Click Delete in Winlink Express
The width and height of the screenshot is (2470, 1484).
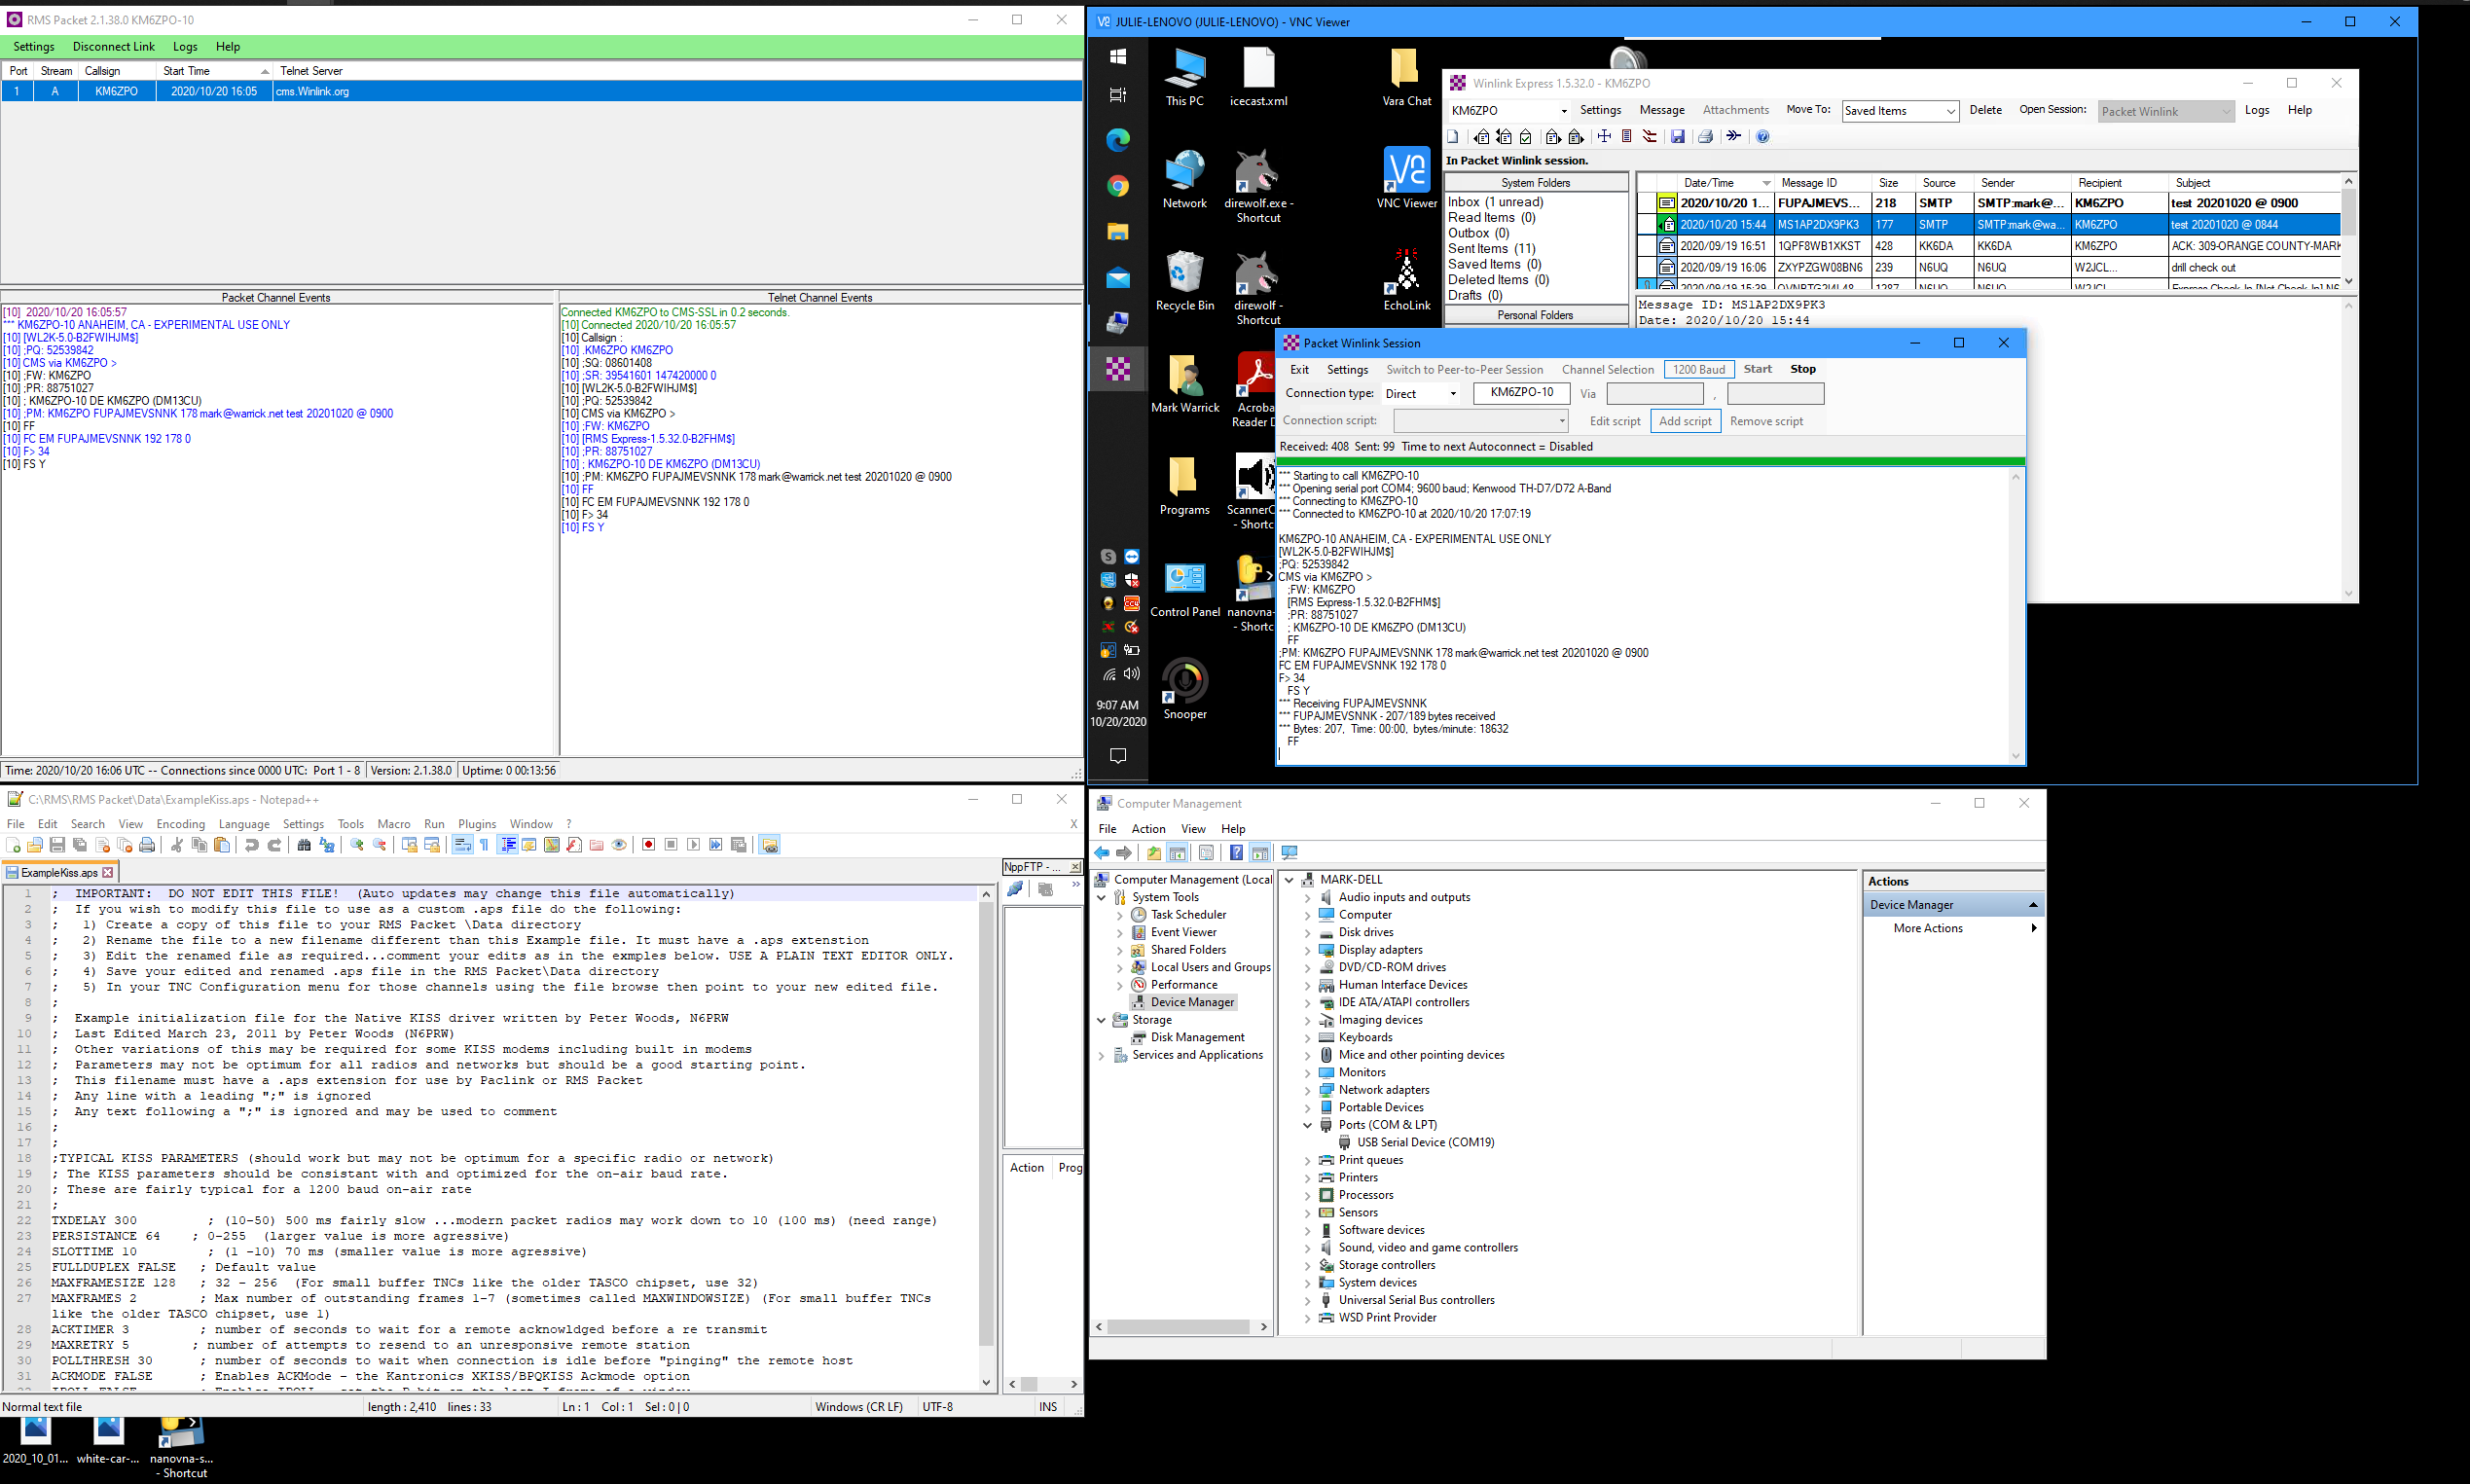[x=1985, y=110]
